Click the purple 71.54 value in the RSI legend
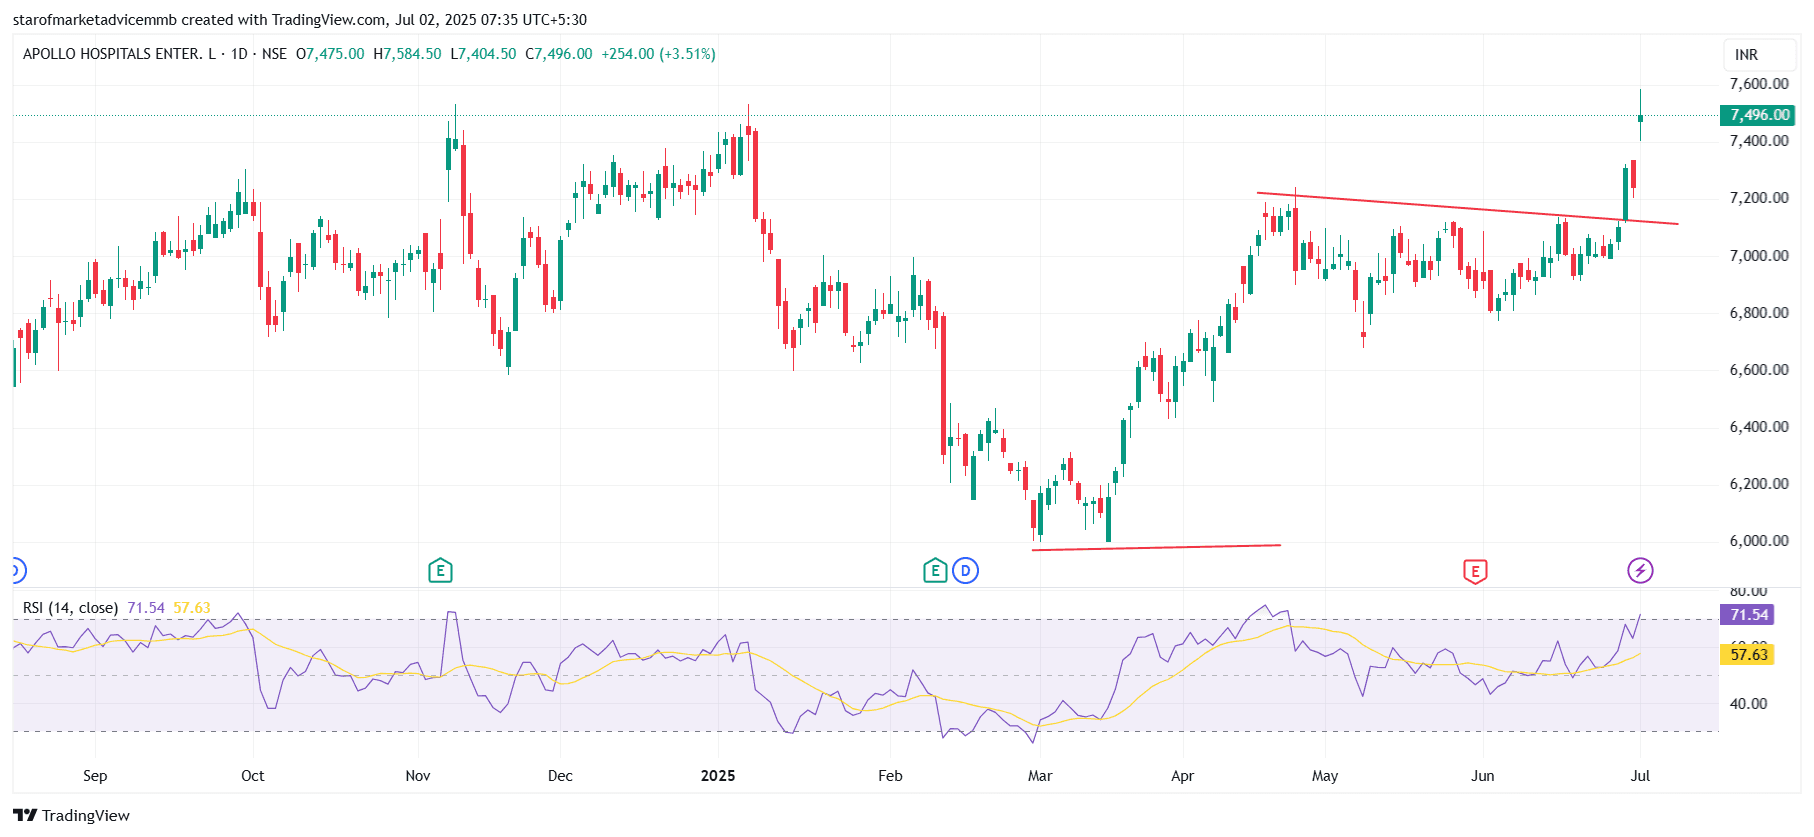1814x837 pixels. coord(146,608)
